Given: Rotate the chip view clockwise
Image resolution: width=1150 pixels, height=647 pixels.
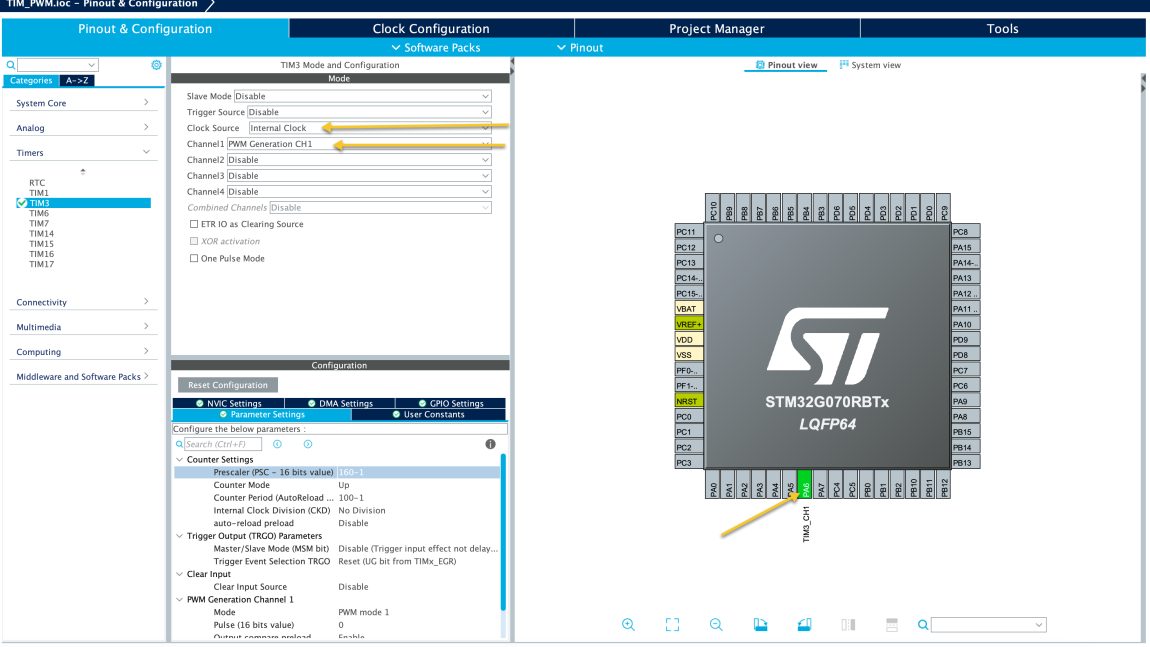Looking at the screenshot, I should [x=761, y=624].
